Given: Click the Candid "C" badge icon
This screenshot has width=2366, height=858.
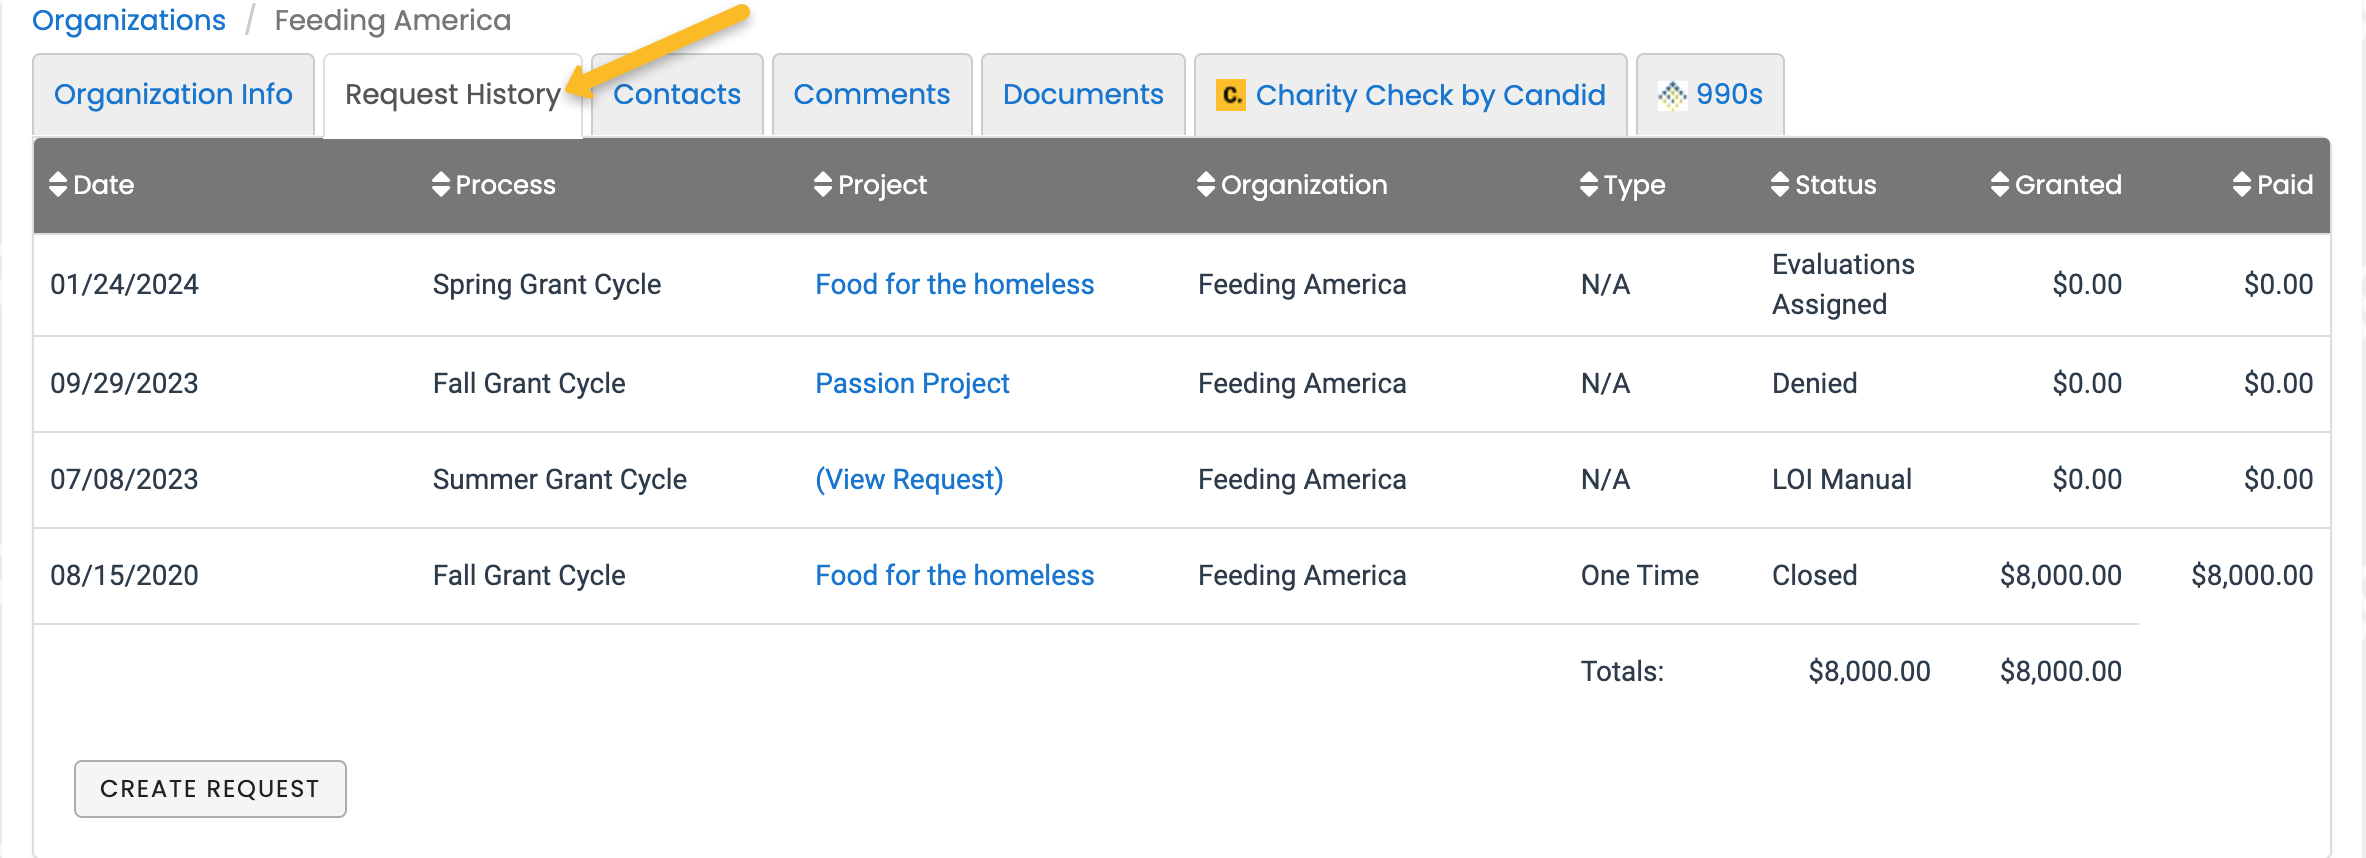Looking at the screenshot, I should pyautogui.click(x=1229, y=95).
